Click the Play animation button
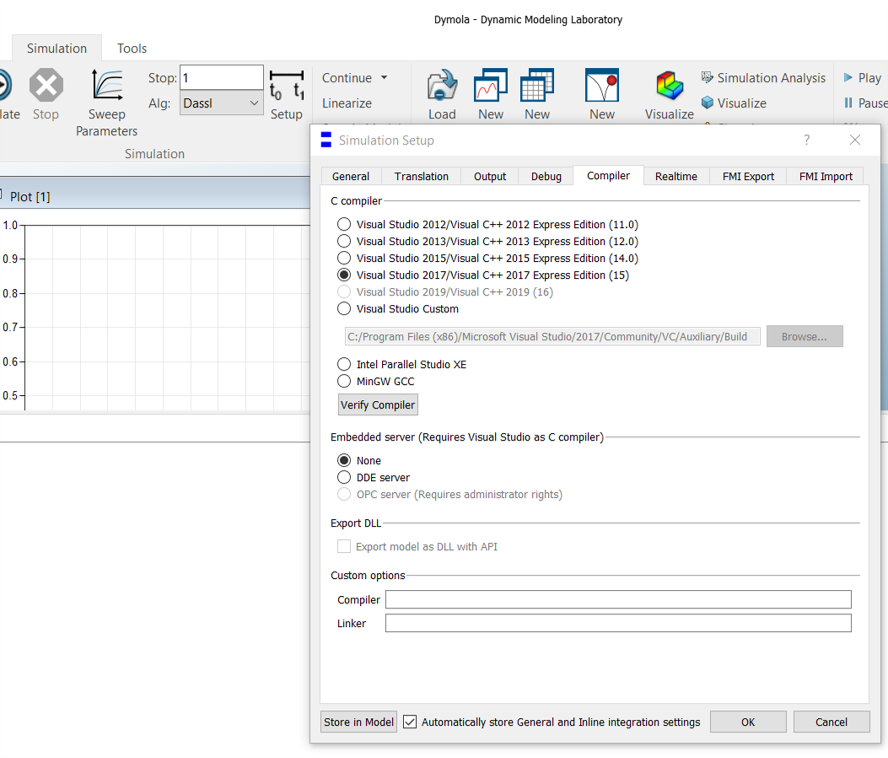888x758 pixels. [x=863, y=78]
